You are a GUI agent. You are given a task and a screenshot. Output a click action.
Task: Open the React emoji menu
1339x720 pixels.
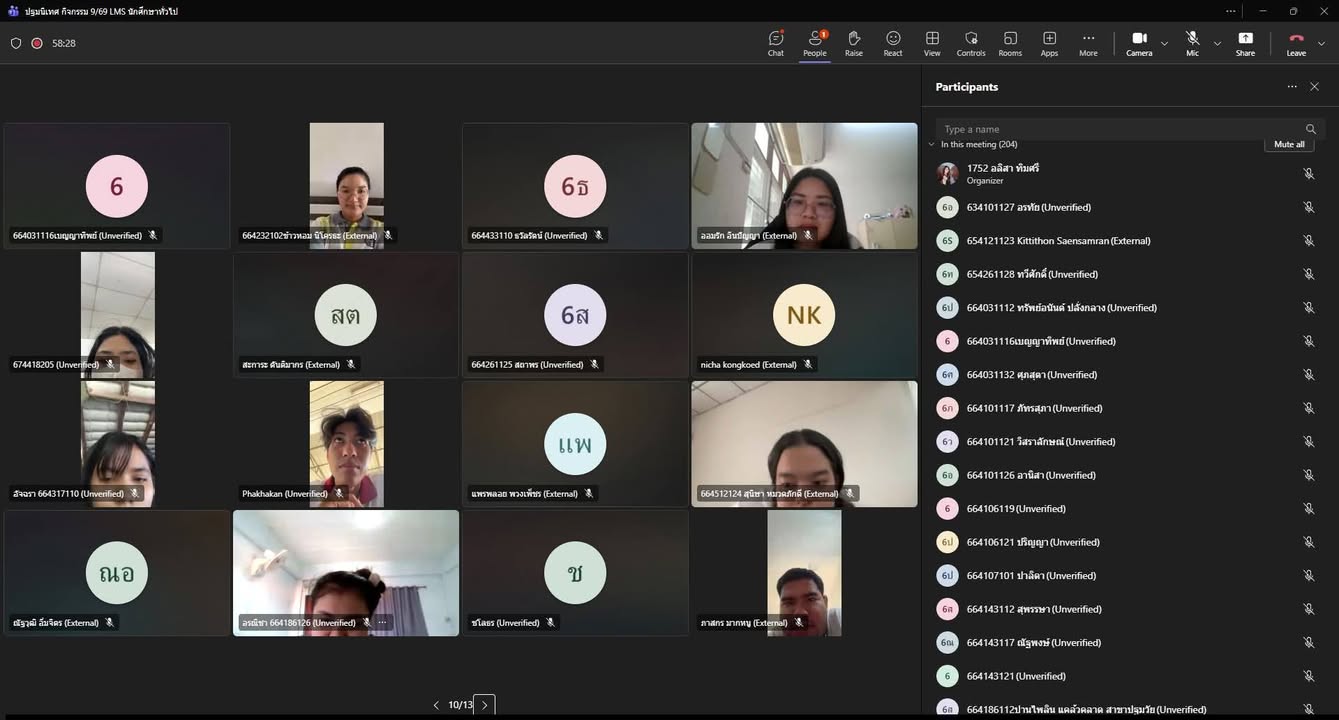(893, 43)
